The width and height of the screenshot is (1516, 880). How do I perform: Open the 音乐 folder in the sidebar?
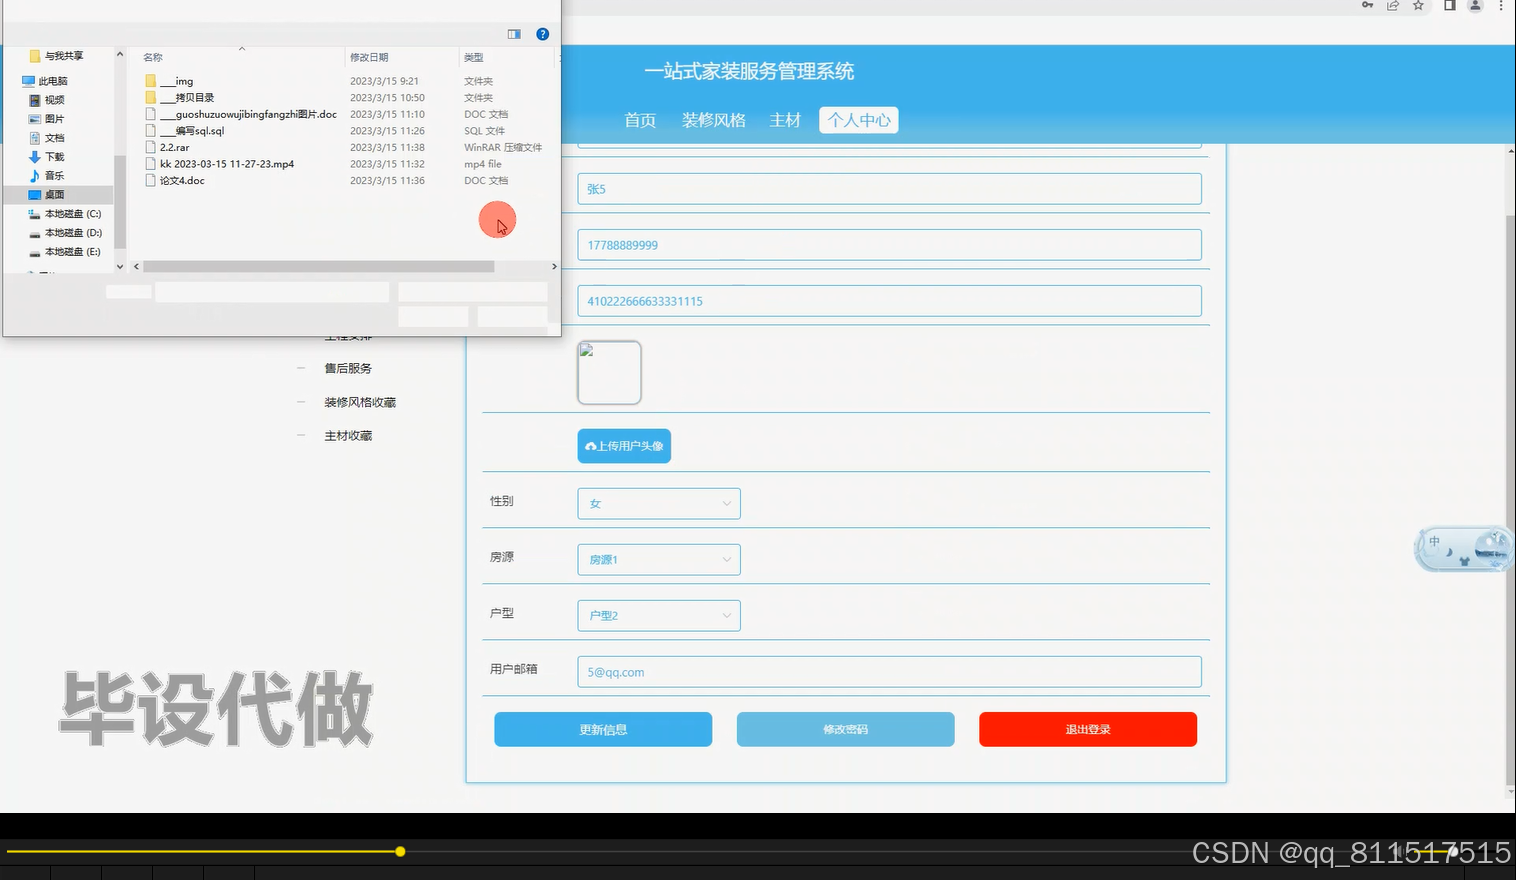point(52,175)
